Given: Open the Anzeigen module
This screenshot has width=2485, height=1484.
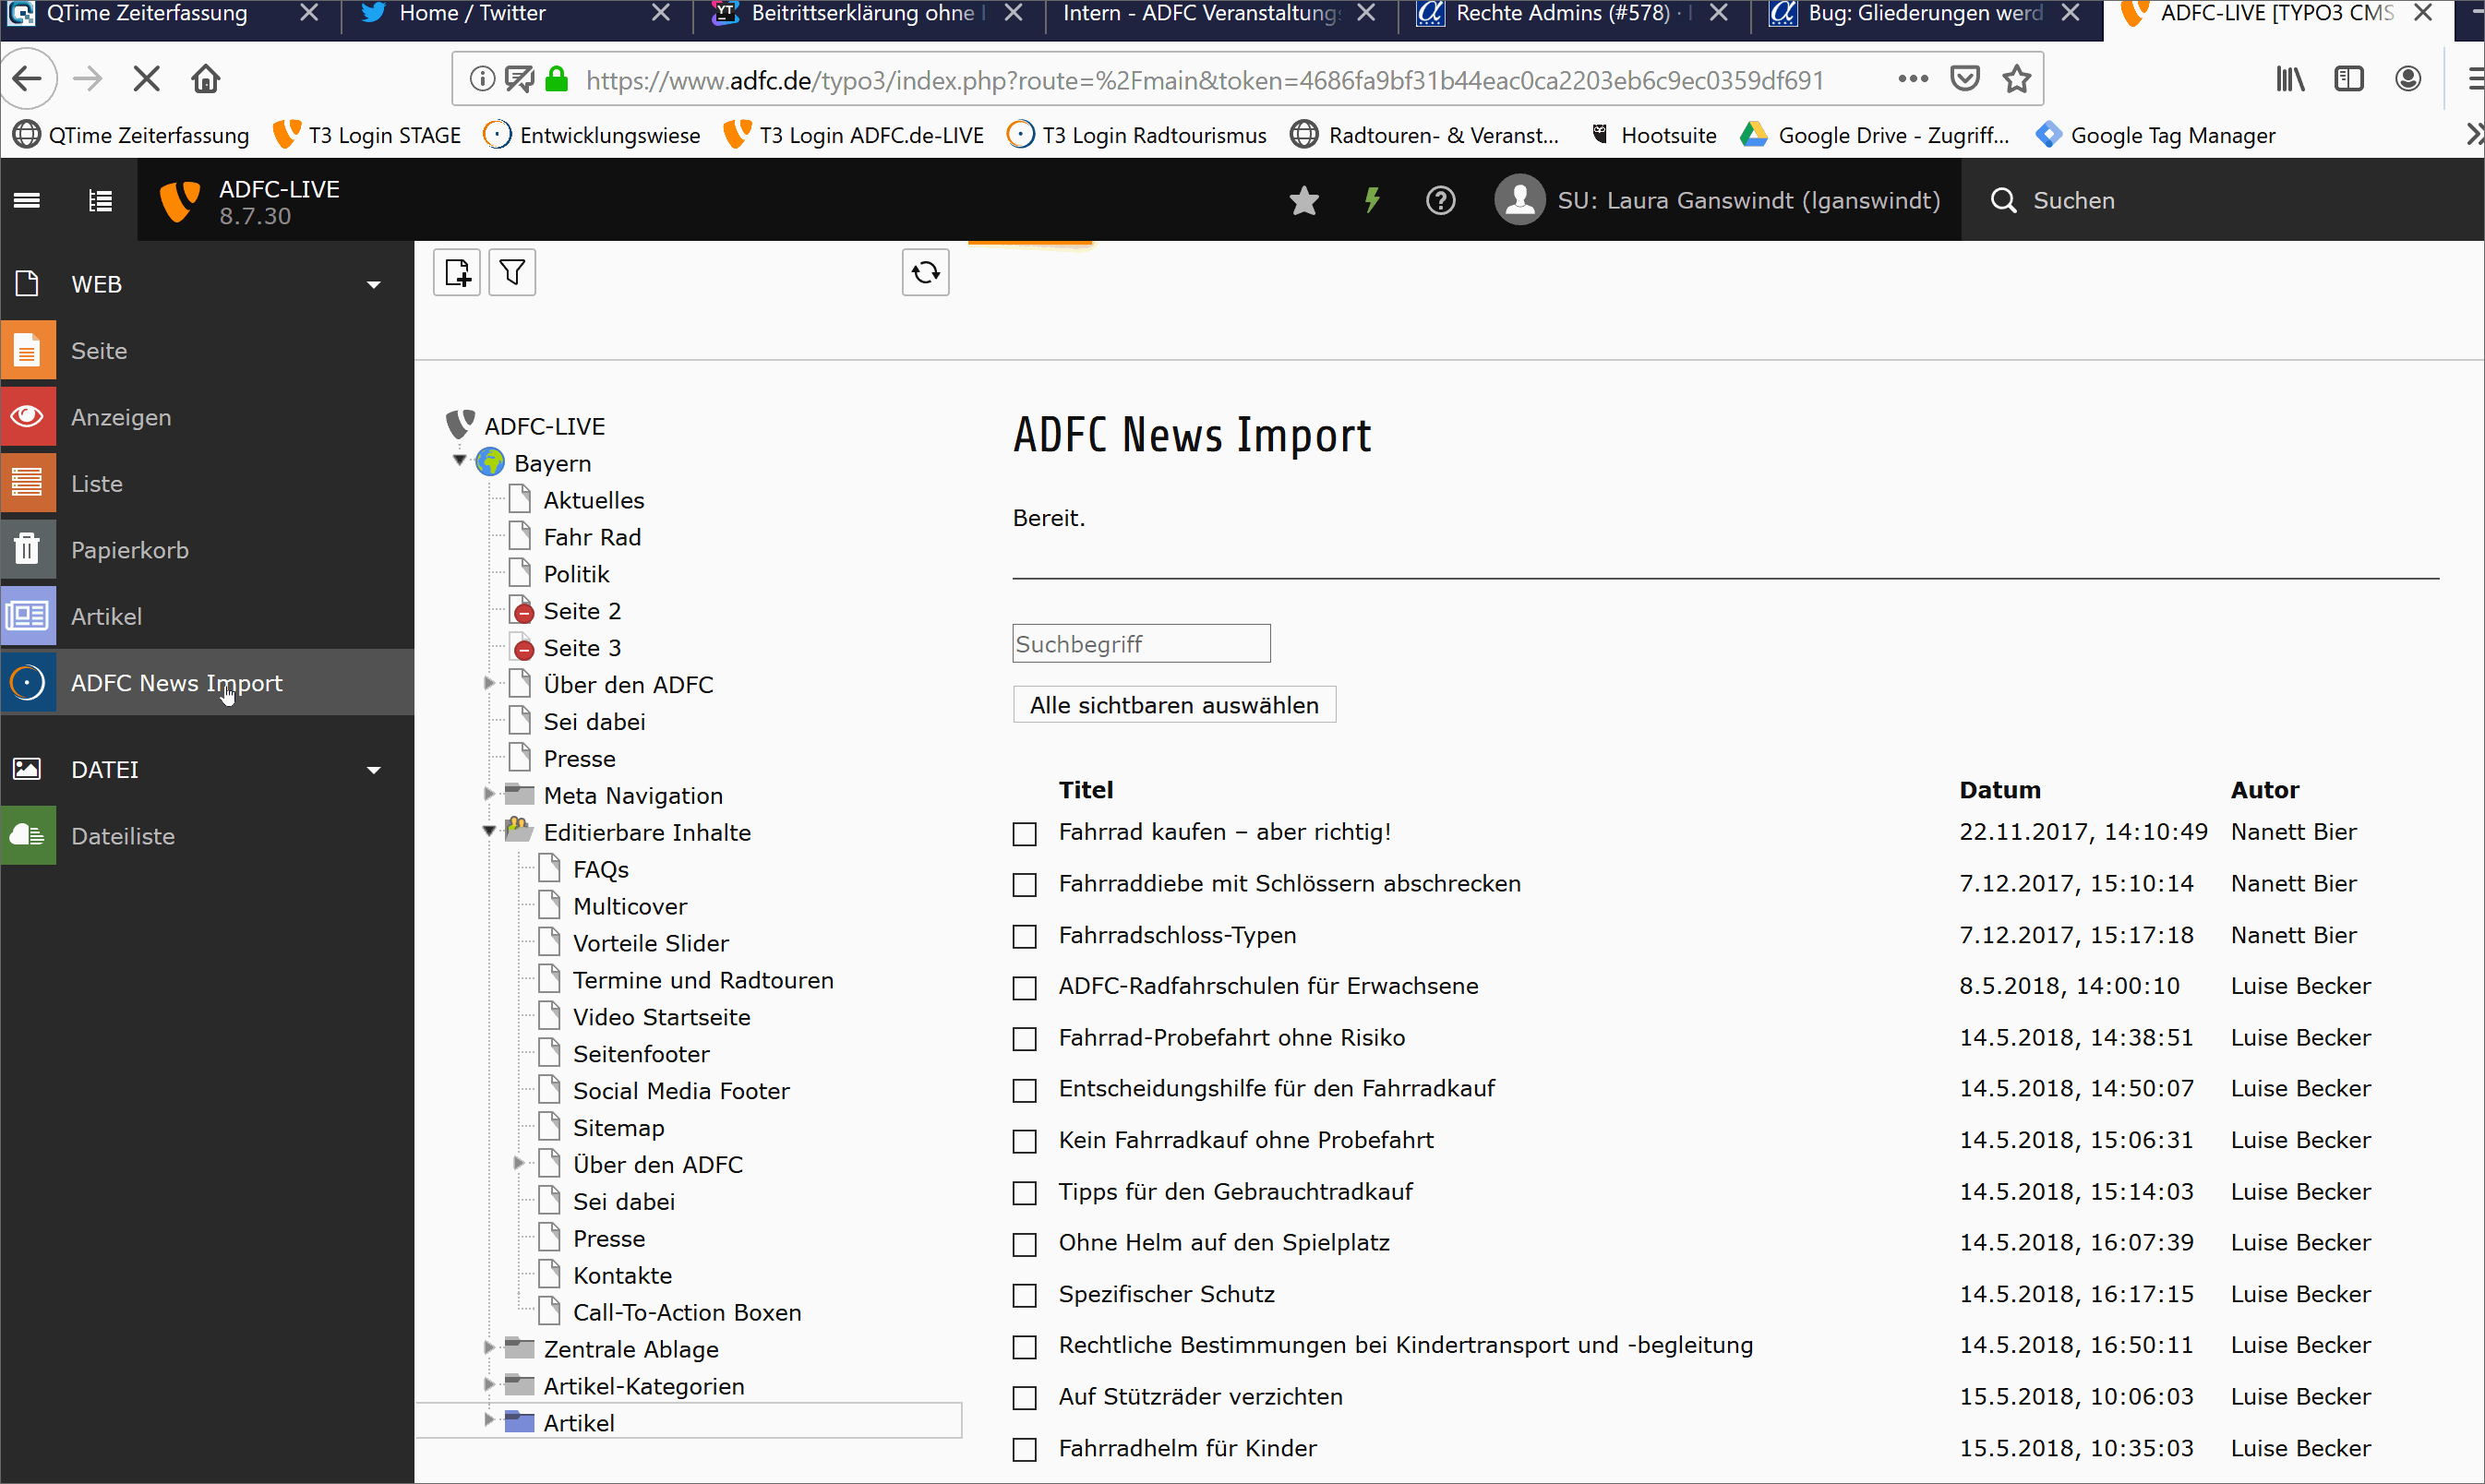Looking at the screenshot, I should point(121,417).
